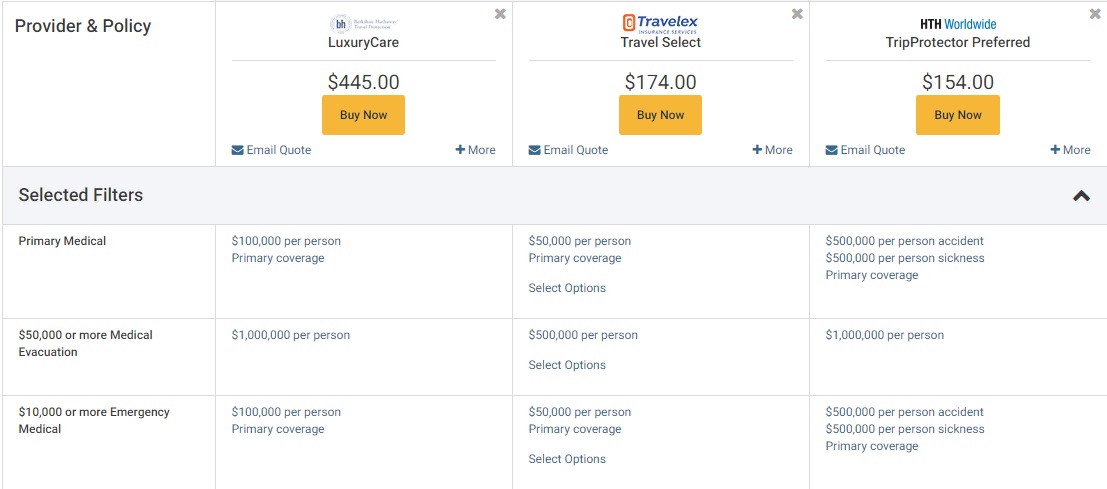Remove the Travel Select plan with its X icon
The image size is (1107, 489).
pos(797,14)
